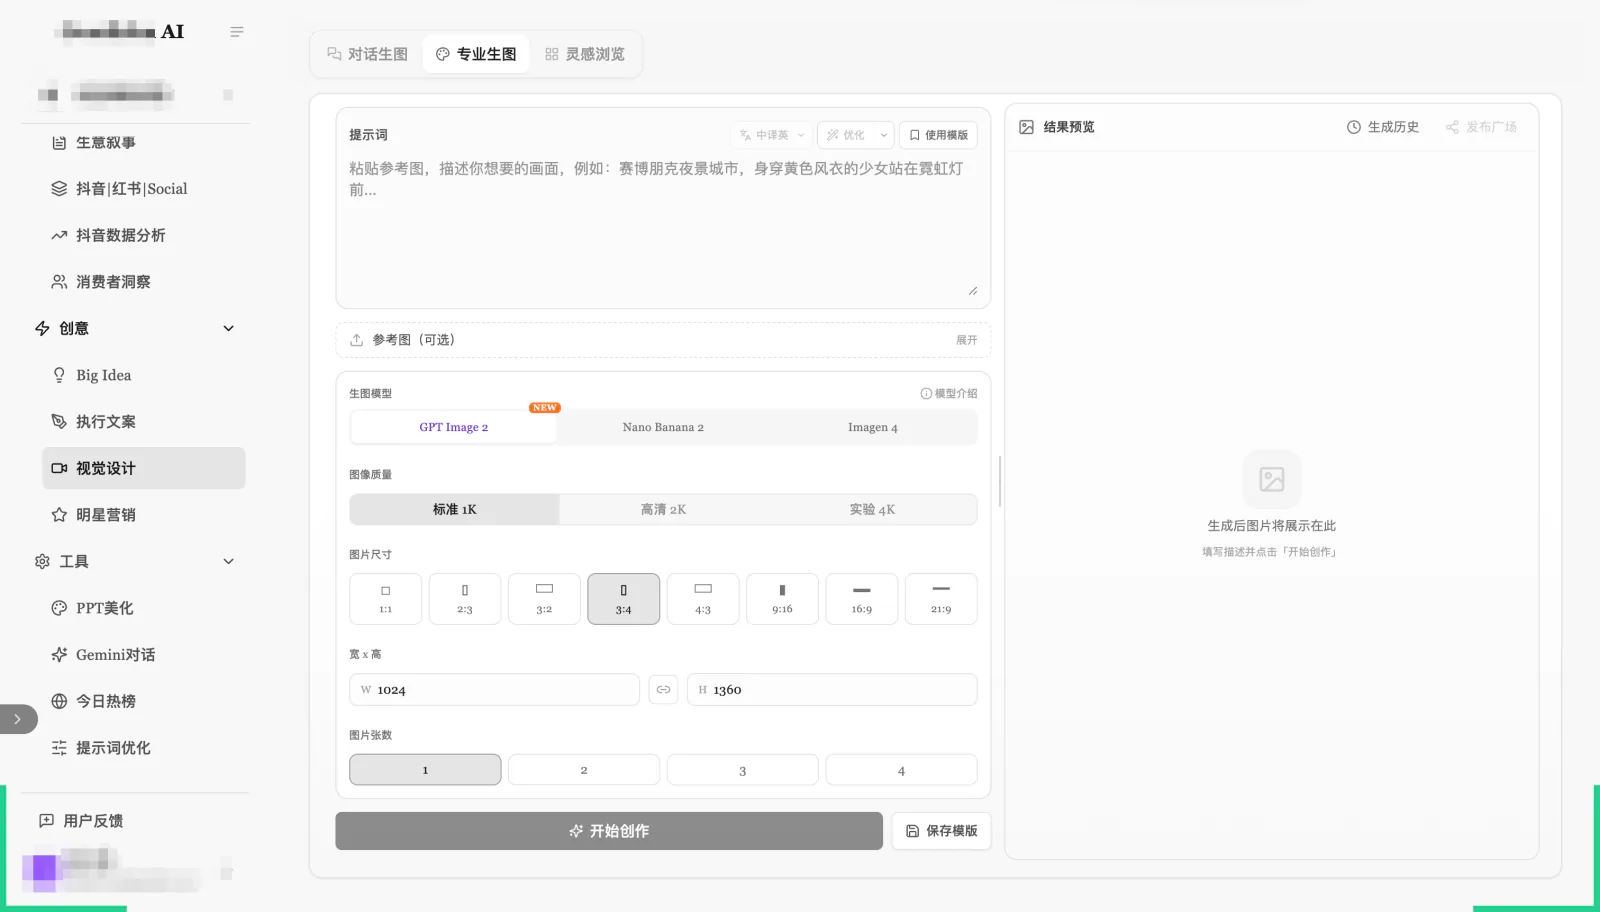Expand the 参考图 section via 展开
Screen dimensions: 1600x912
[x=966, y=340]
